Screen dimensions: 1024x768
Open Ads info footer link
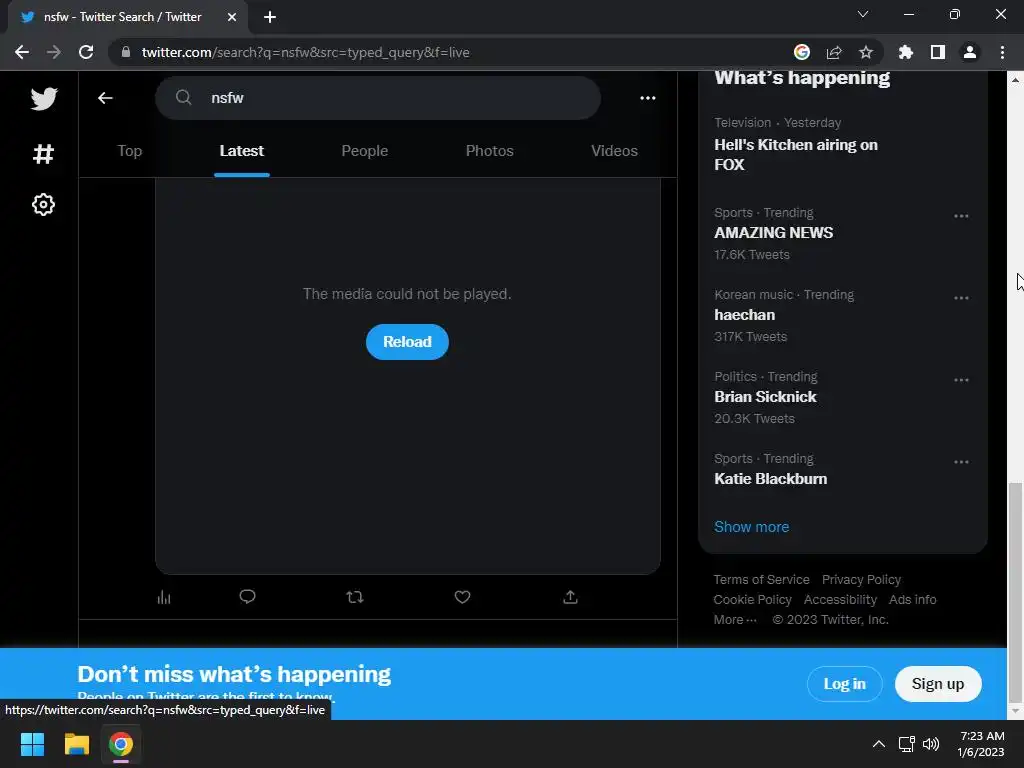(912, 600)
